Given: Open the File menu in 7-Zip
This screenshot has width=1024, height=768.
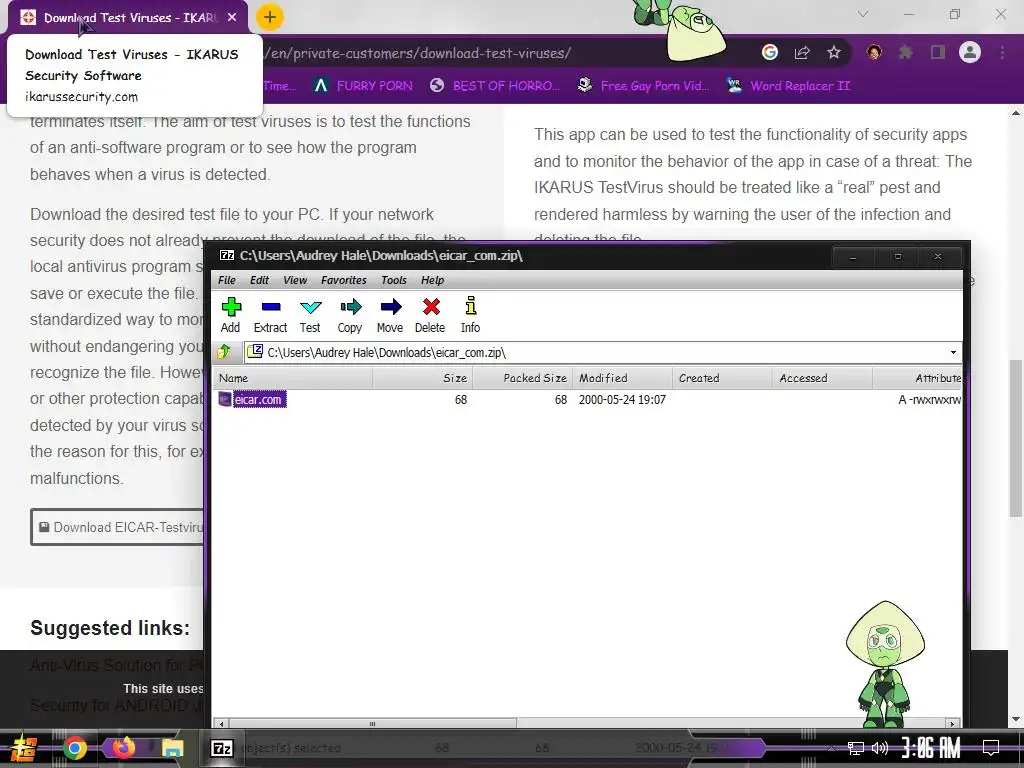Looking at the screenshot, I should point(227,280).
